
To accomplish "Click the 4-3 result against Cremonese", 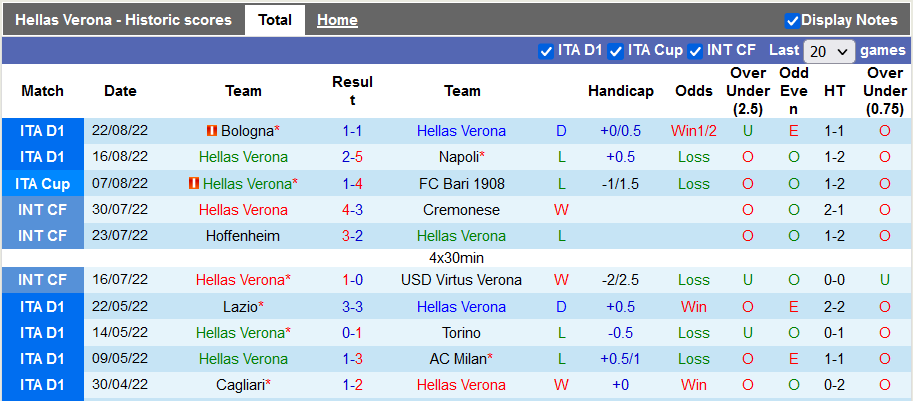I will pyautogui.click(x=352, y=210).
